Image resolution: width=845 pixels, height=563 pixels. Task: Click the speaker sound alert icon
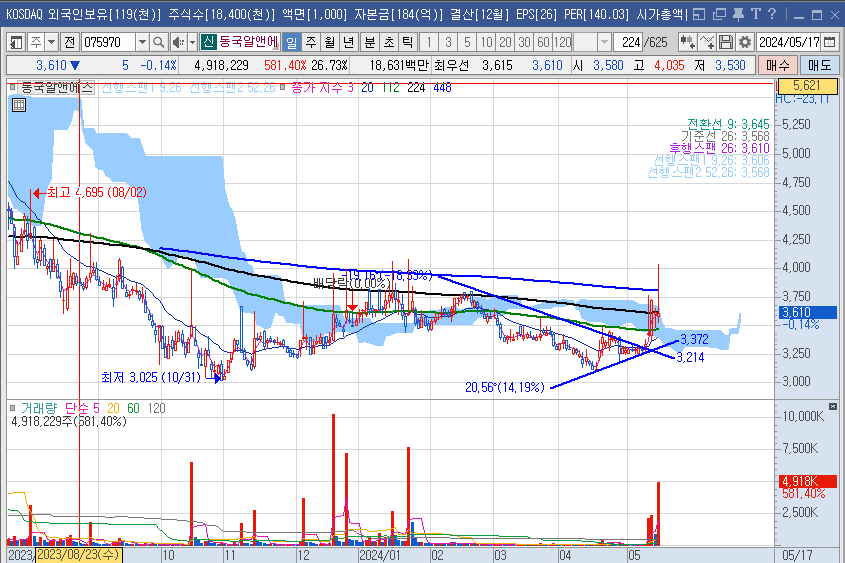pyautogui.click(x=177, y=41)
